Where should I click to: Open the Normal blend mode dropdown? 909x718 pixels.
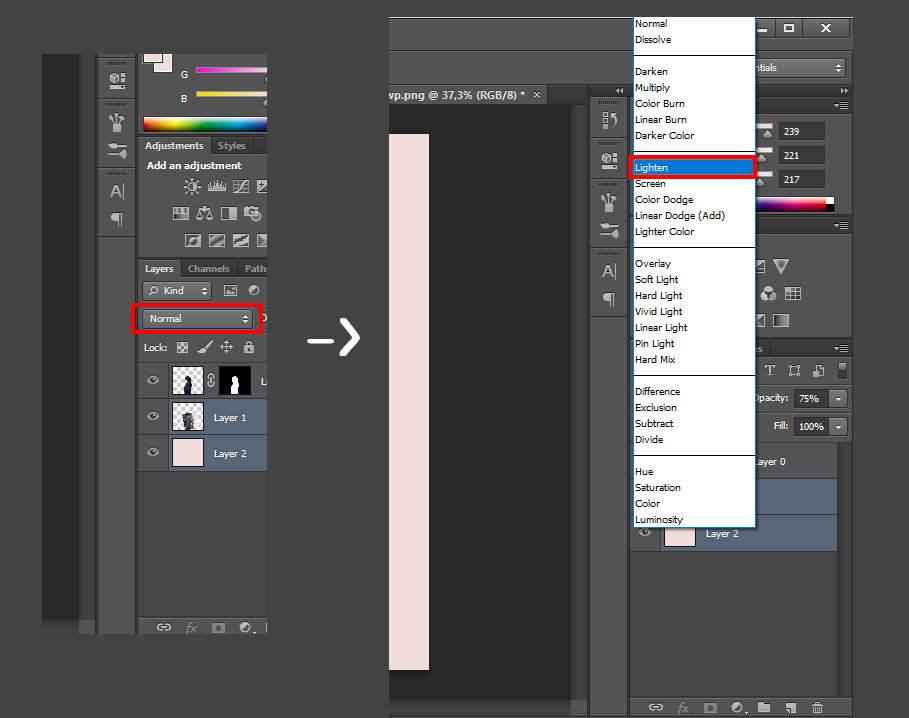click(199, 319)
